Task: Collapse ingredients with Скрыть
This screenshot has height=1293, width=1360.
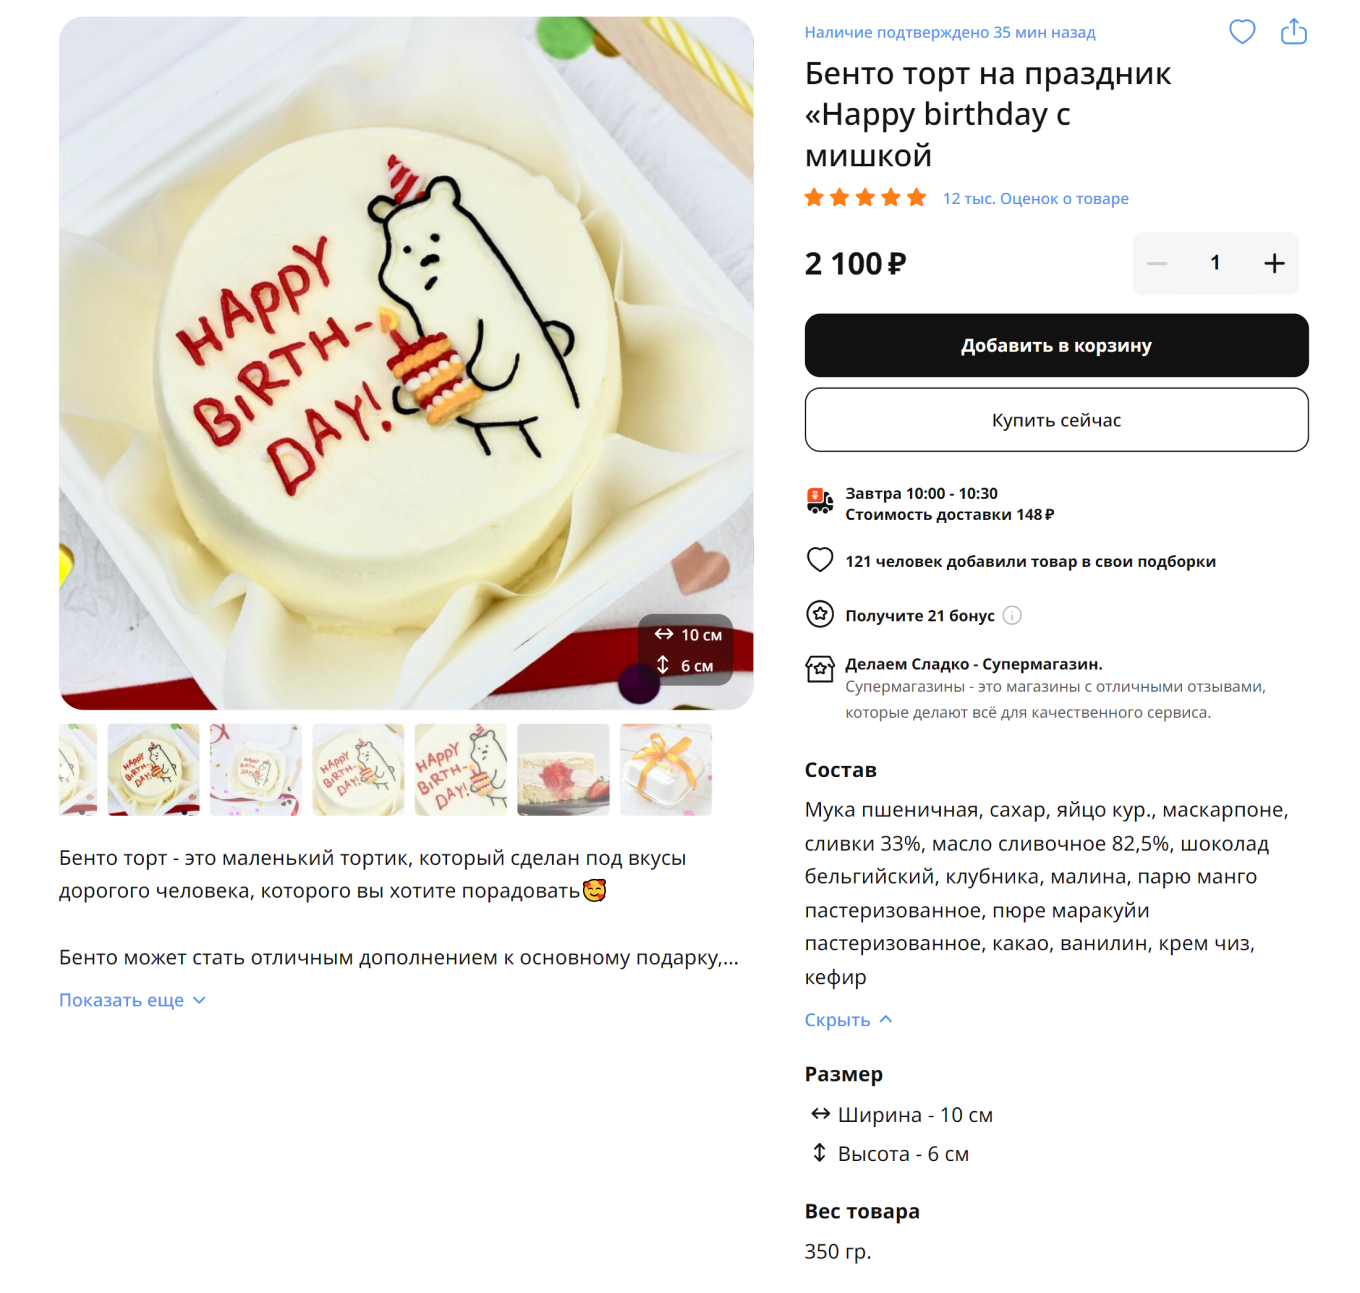Action: (x=848, y=1020)
